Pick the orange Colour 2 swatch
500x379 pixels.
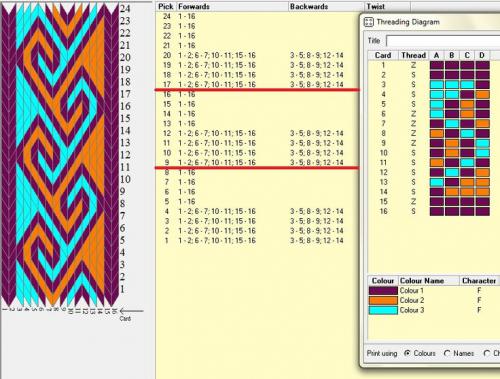pos(383,300)
